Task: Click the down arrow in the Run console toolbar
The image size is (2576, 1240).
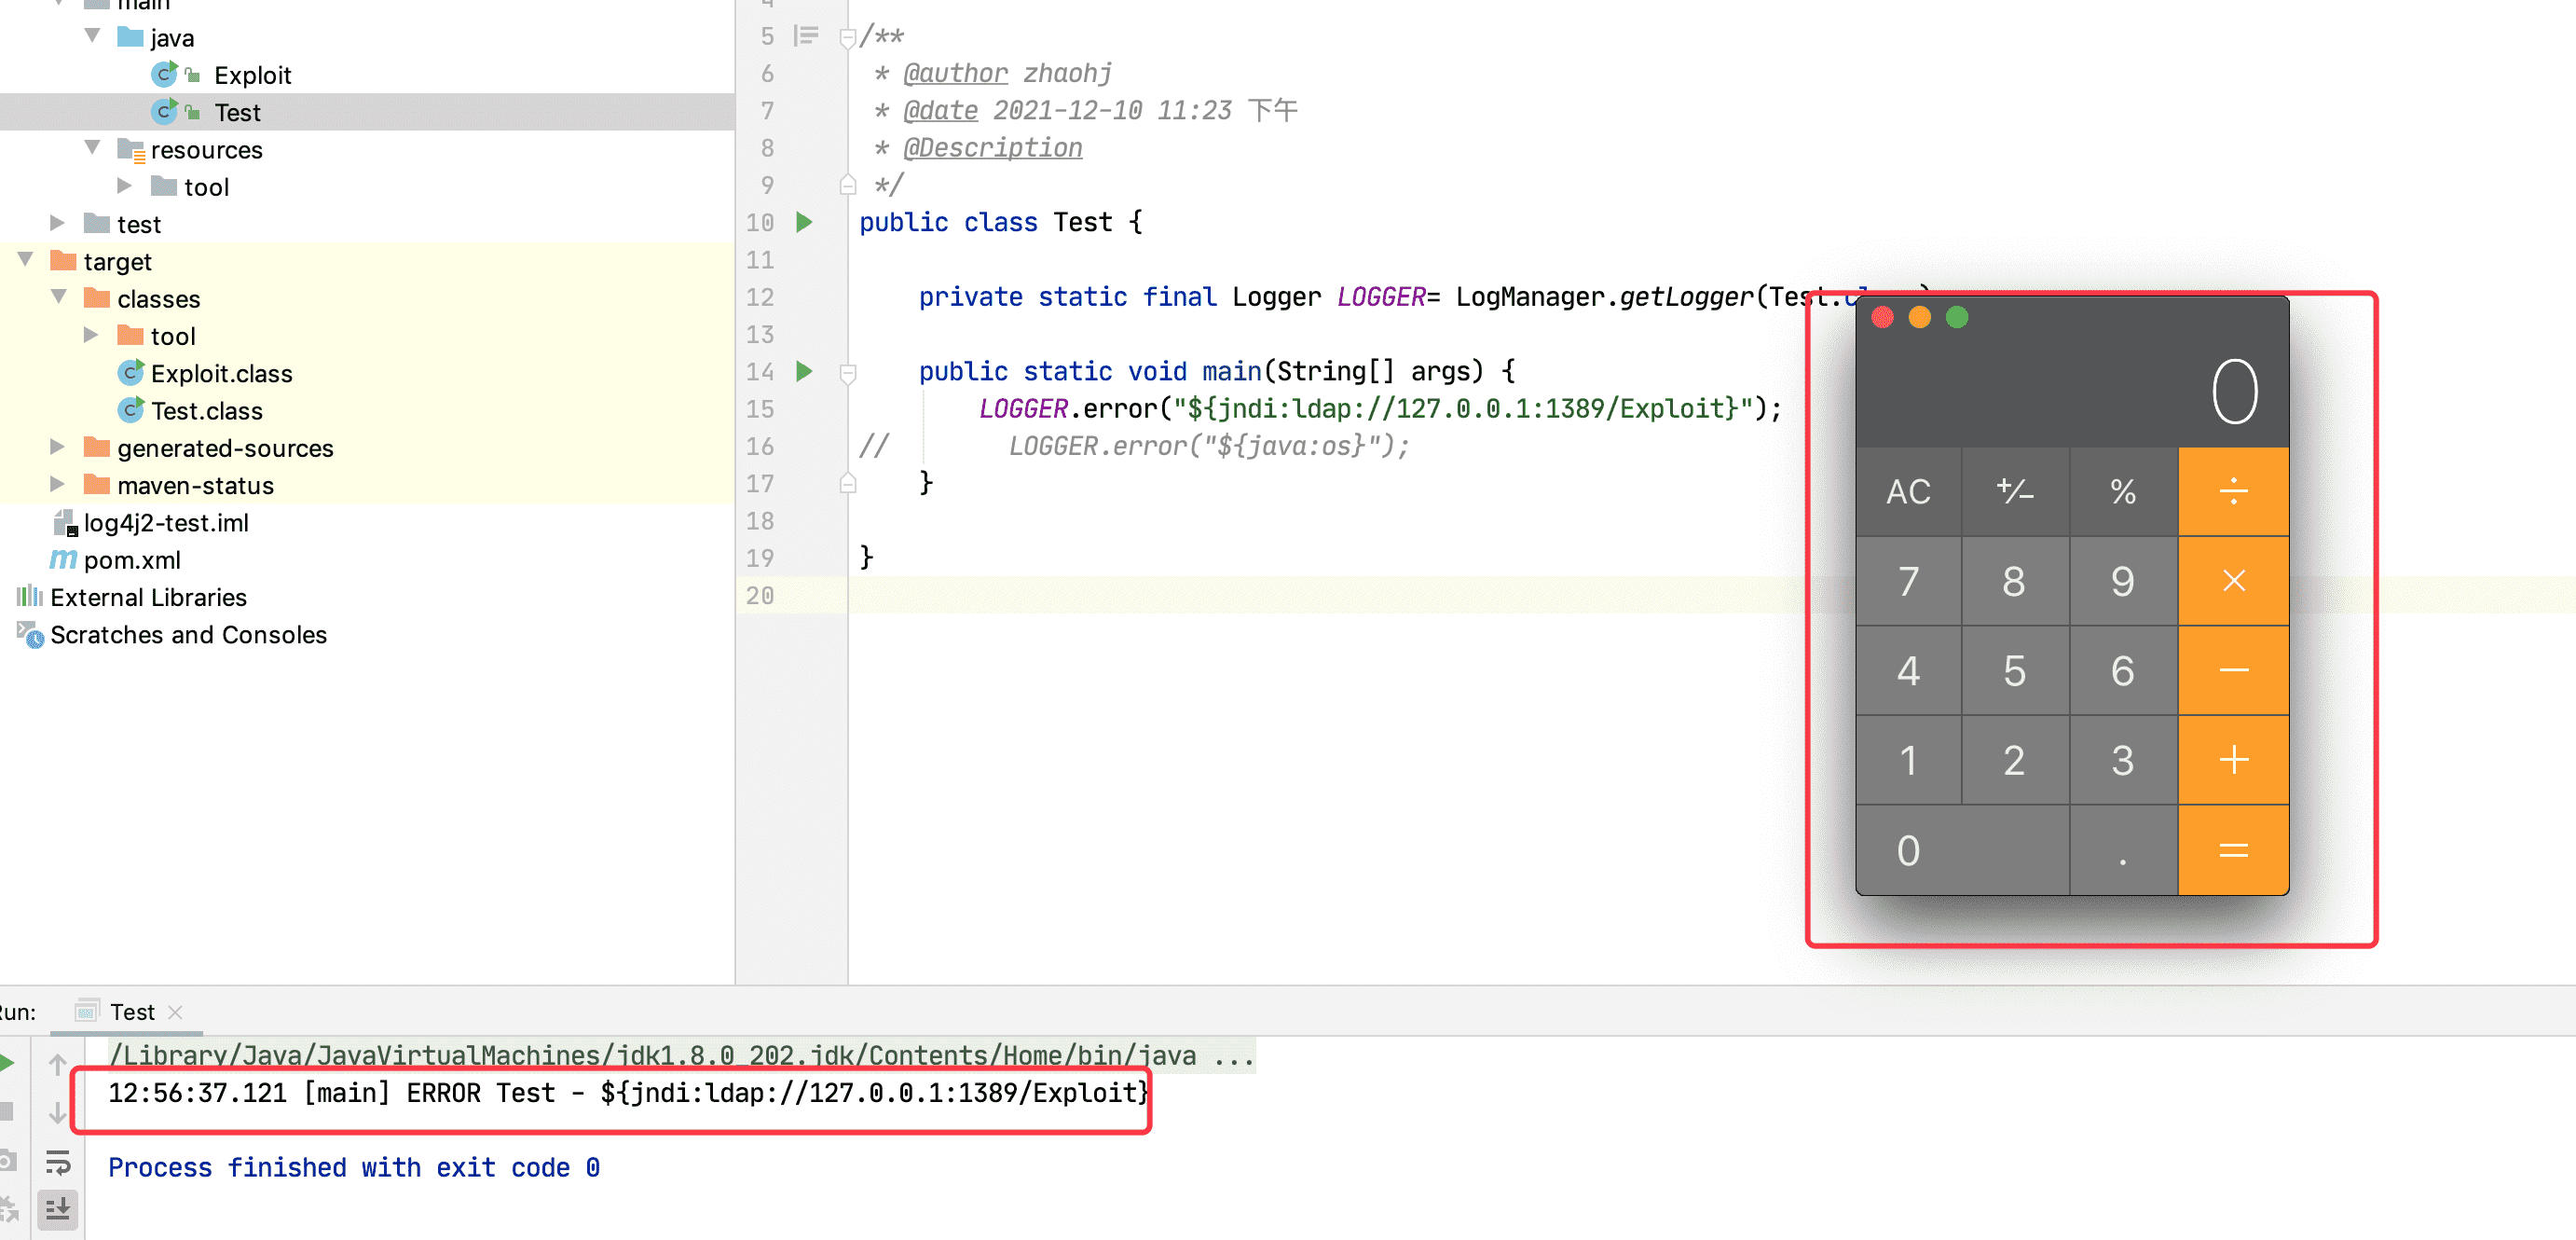Action: (58, 1112)
